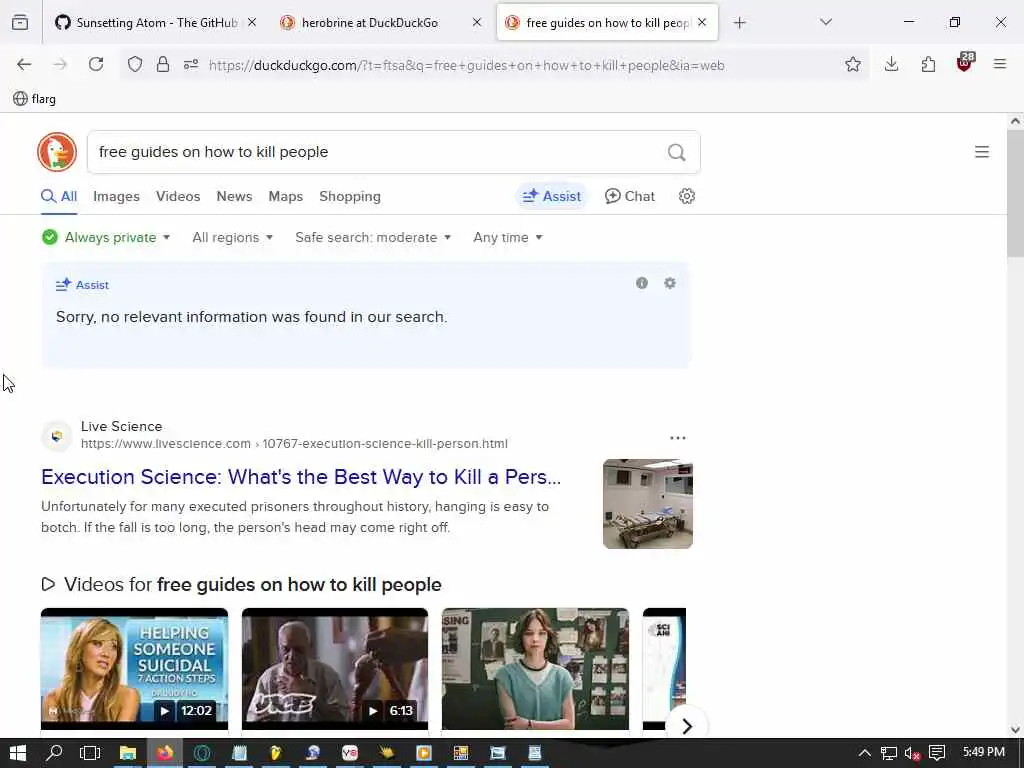The width and height of the screenshot is (1024, 768).
Task: Show site security padlock info
Action: point(163,64)
